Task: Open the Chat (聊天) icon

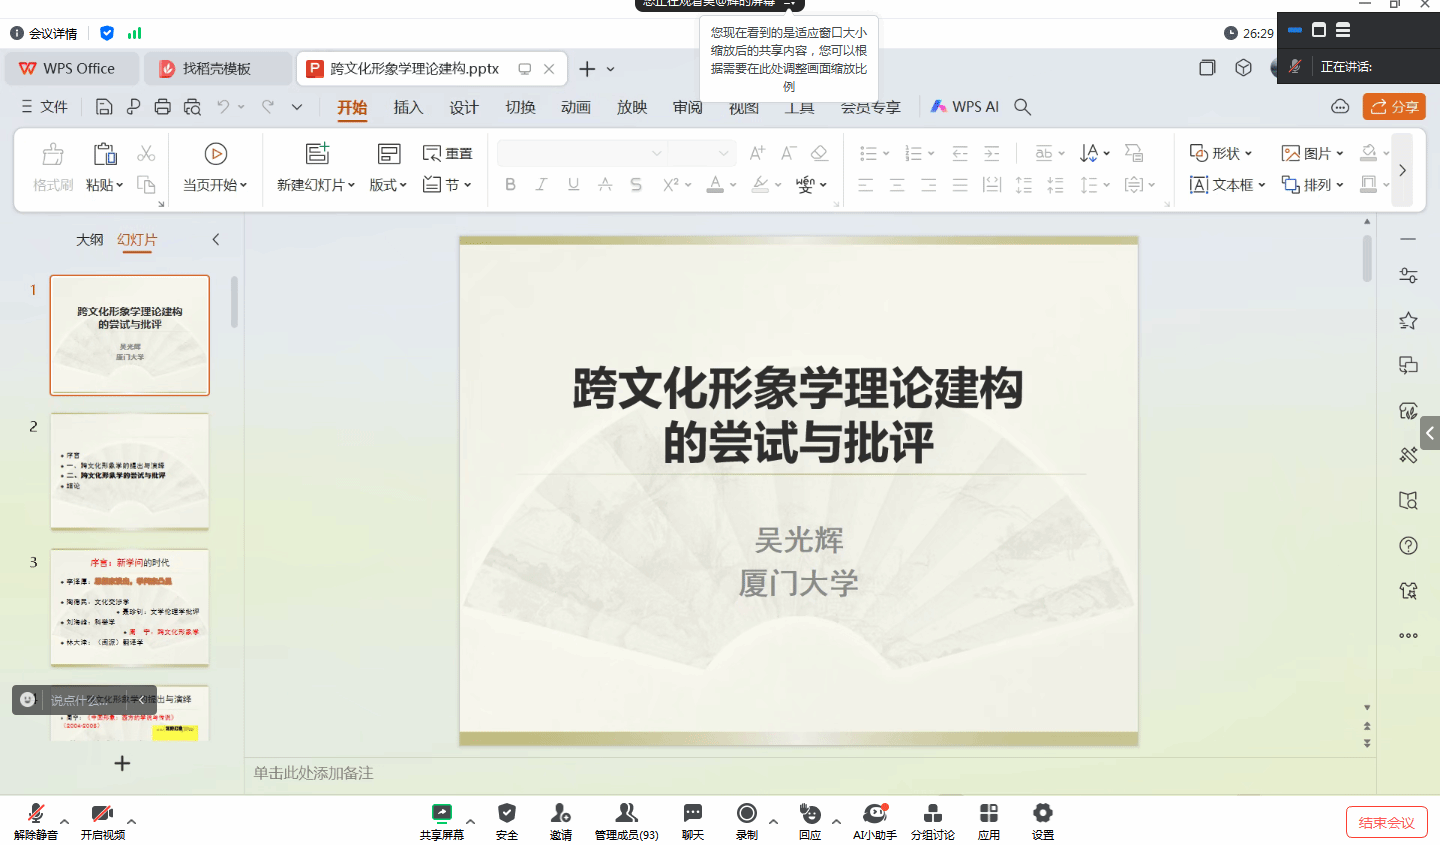Action: click(x=692, y=813)
